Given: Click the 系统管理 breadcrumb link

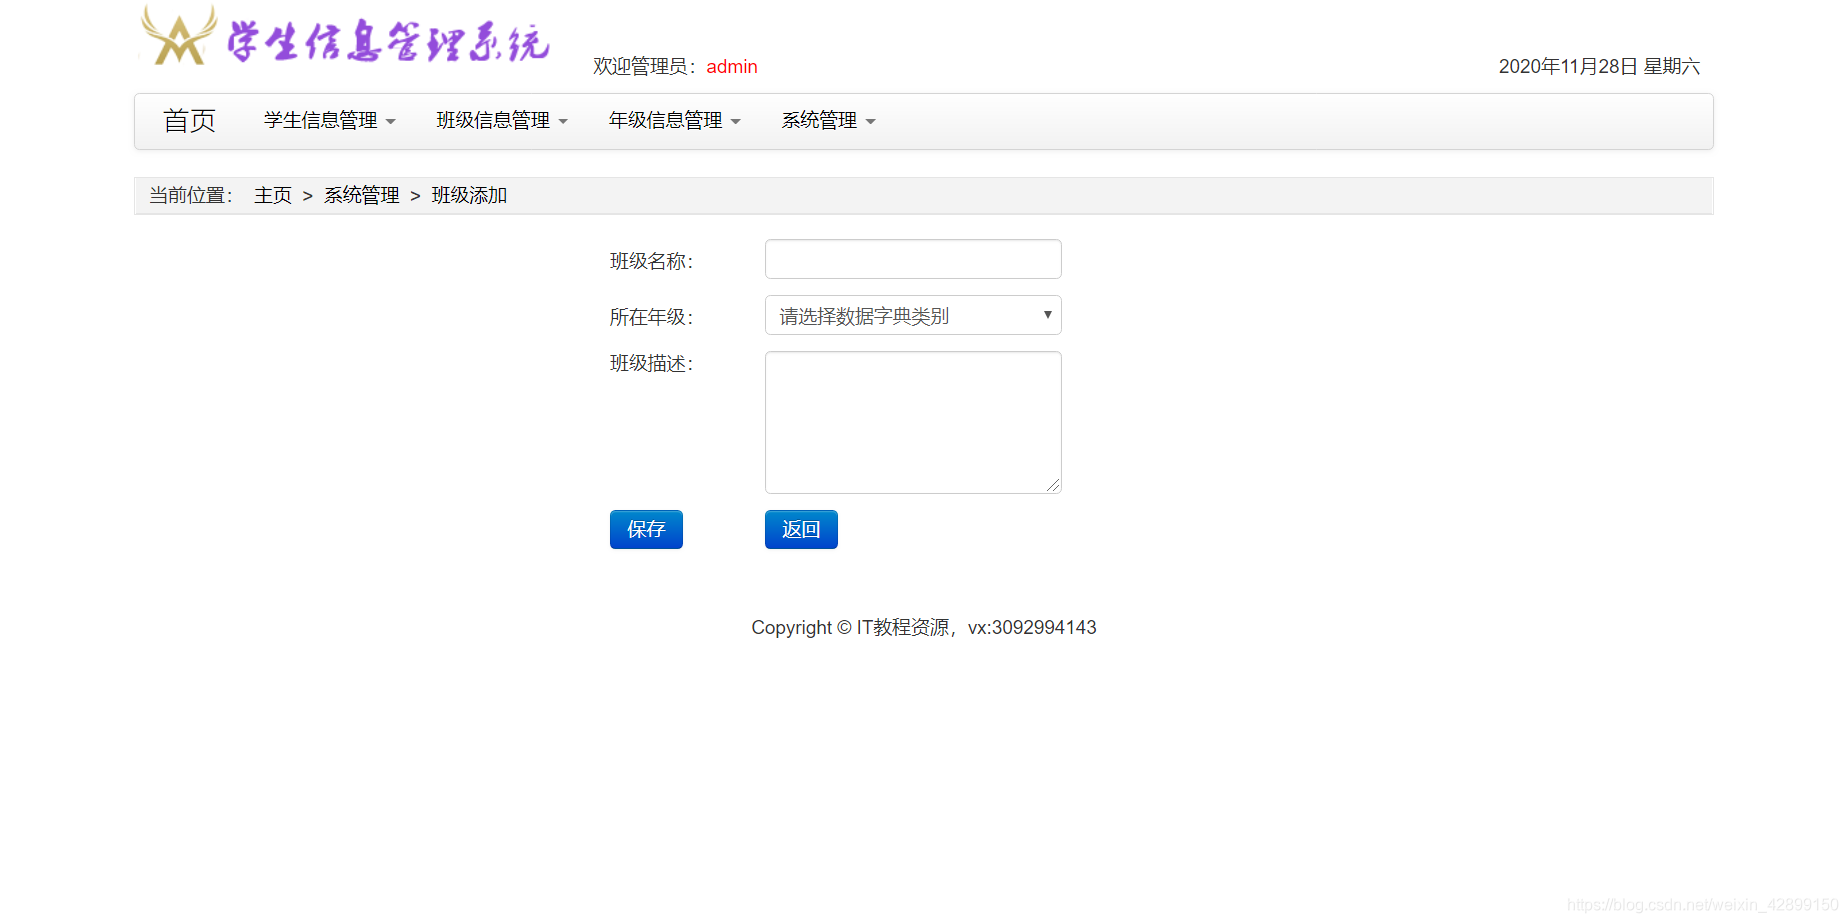Looking at the screenshot, I should point(362,196).
